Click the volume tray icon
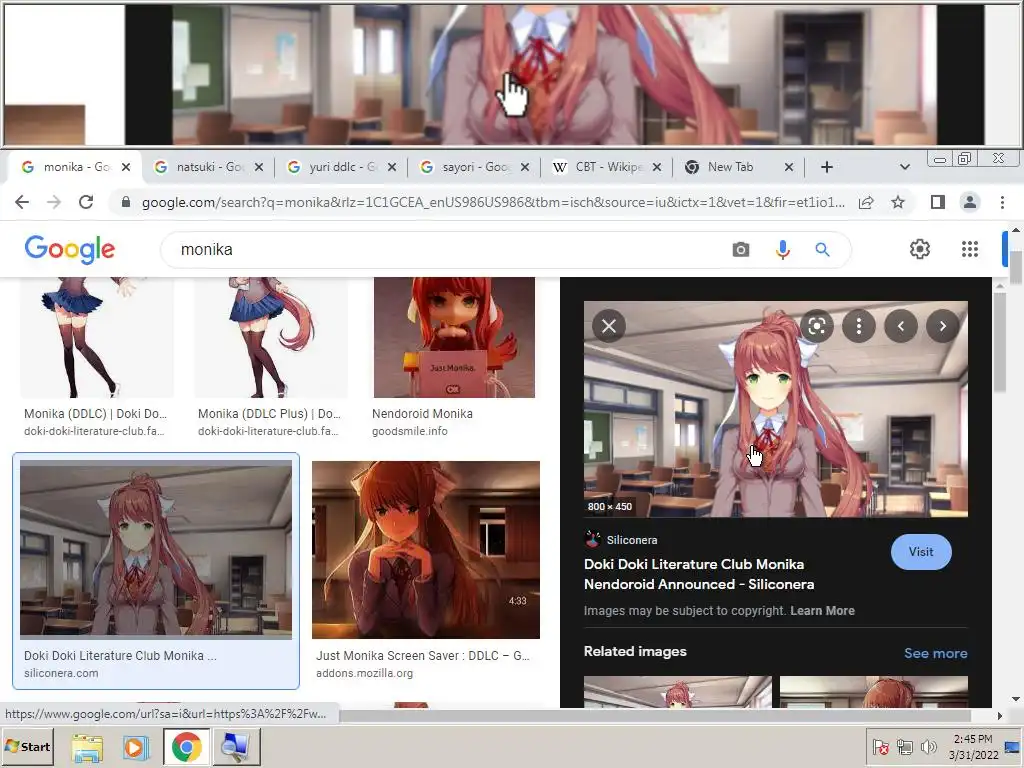This screenshot has width=1024, height=768. click(x=928, y=747)
